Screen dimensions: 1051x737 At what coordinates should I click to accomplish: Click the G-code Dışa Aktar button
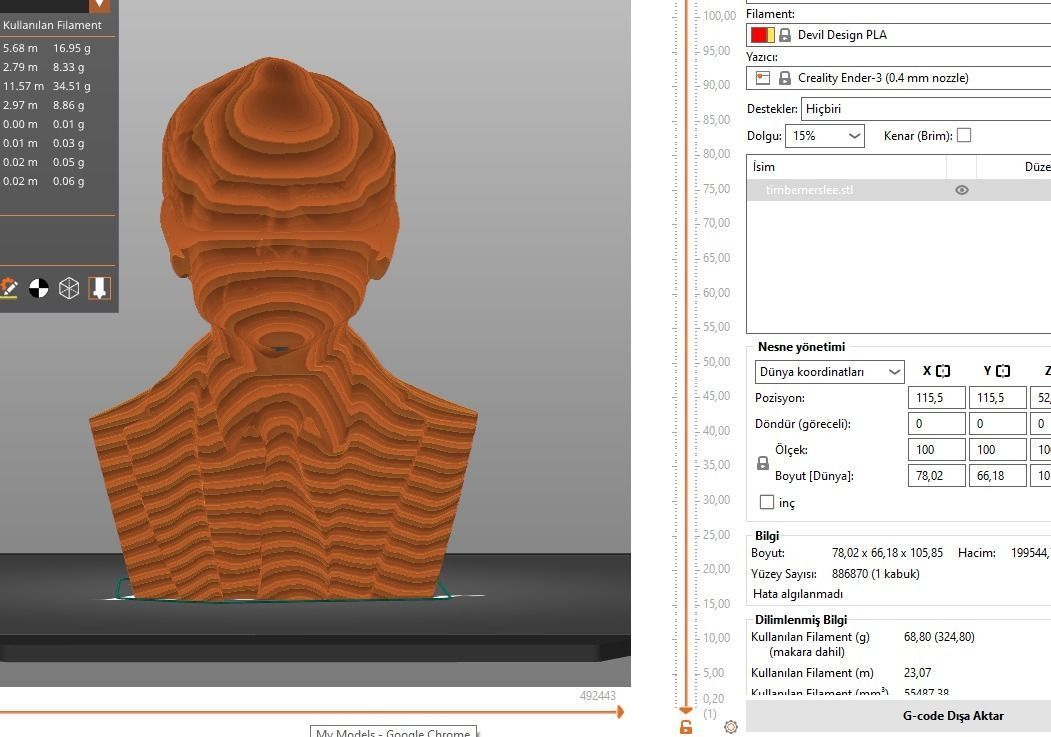pos(952,716)
